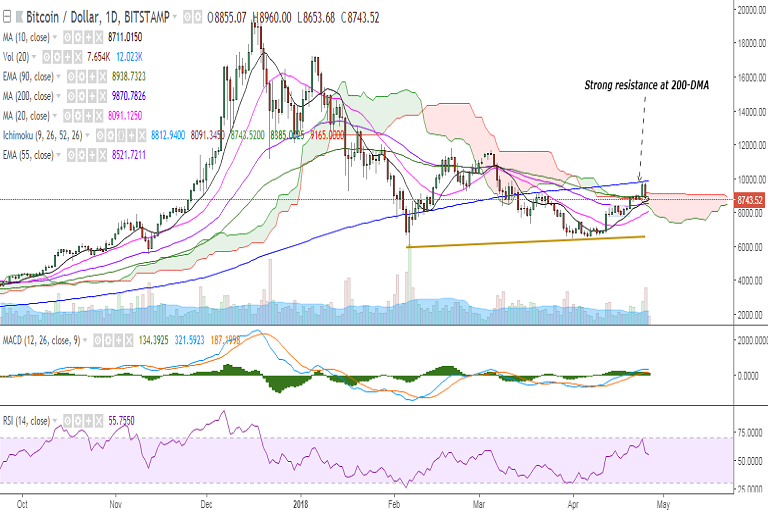
Task: Open settings gear for RSI
Action: click(78, 421)
